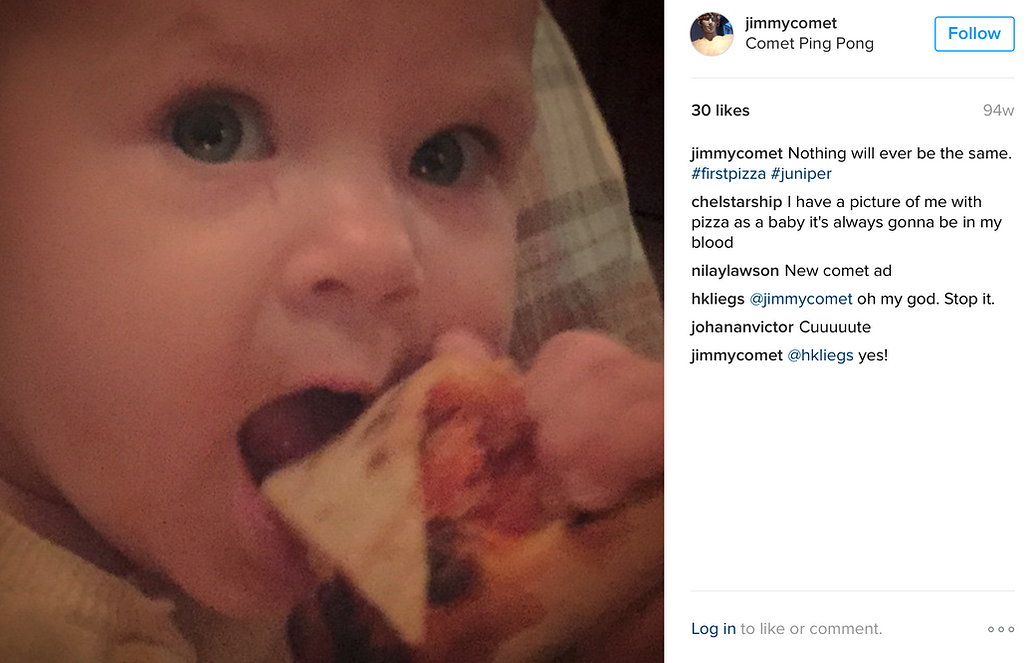
Task: Open the #juniper hashtag
Action: click(x=801, y=174)
